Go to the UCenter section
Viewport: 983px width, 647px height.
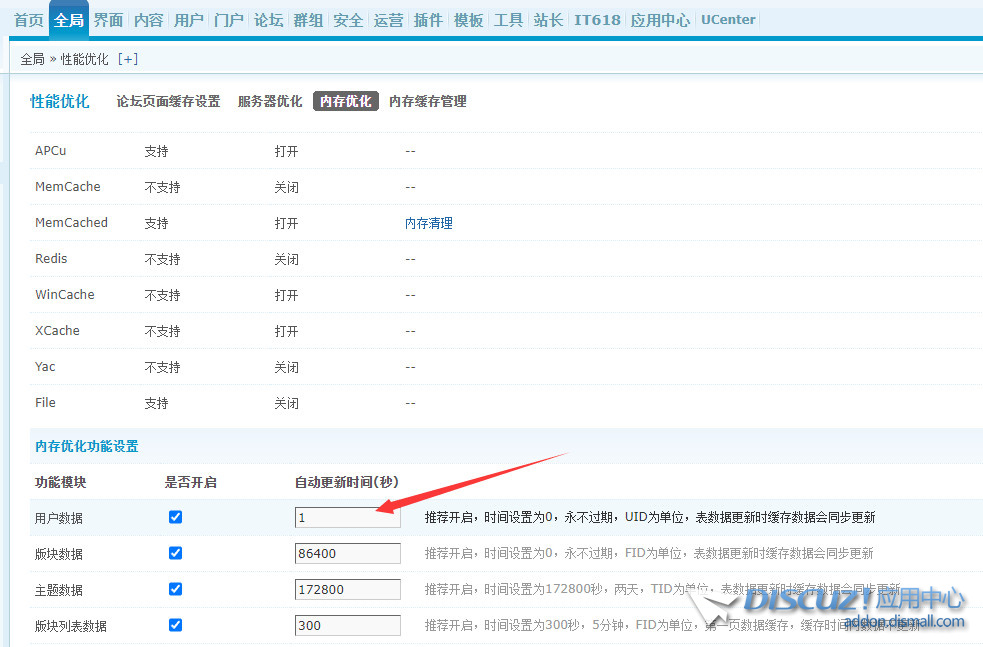(727, 19)
